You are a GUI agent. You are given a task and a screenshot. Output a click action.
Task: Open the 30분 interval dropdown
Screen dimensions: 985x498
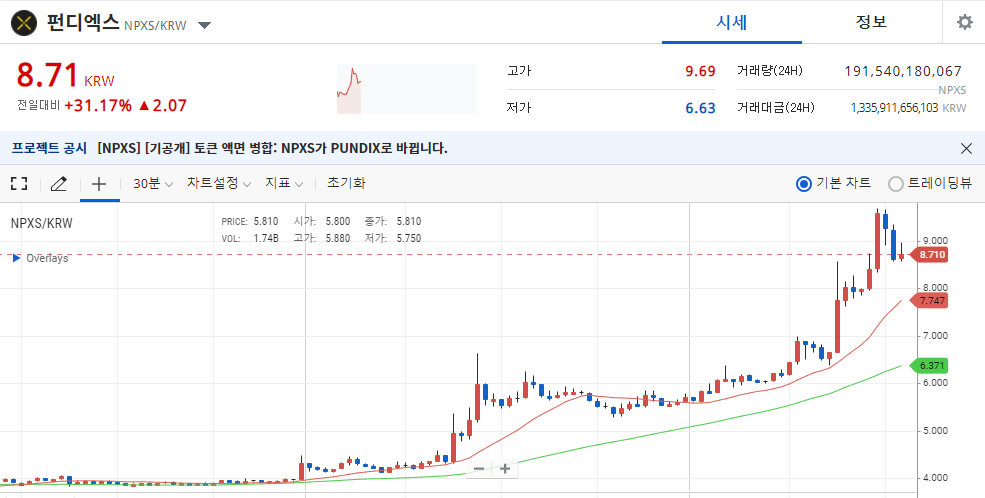pyautogui.click(x=153, y=183)
